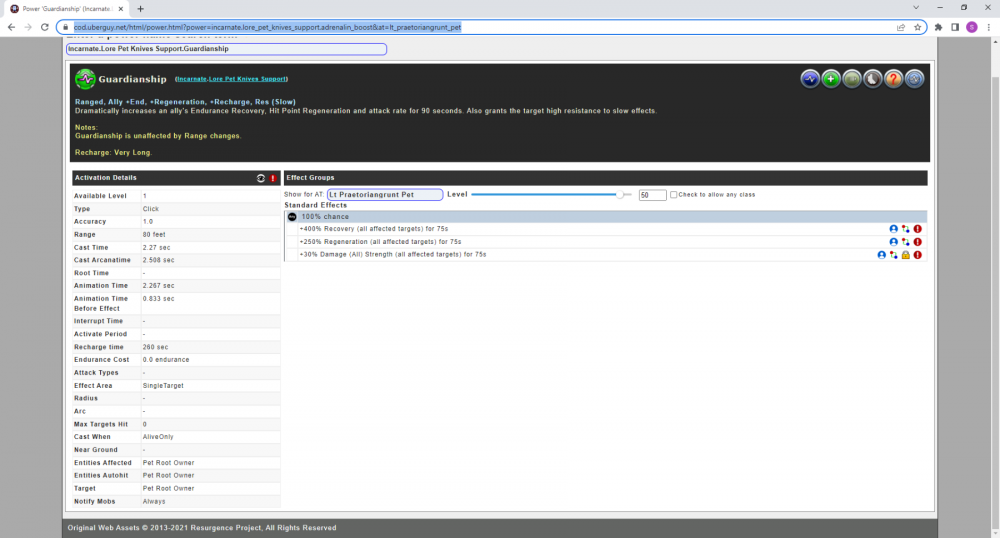Screen dimensions: 1000x538
Task: Click red alert icon on Recovery effect row
Action: point(917,229)
